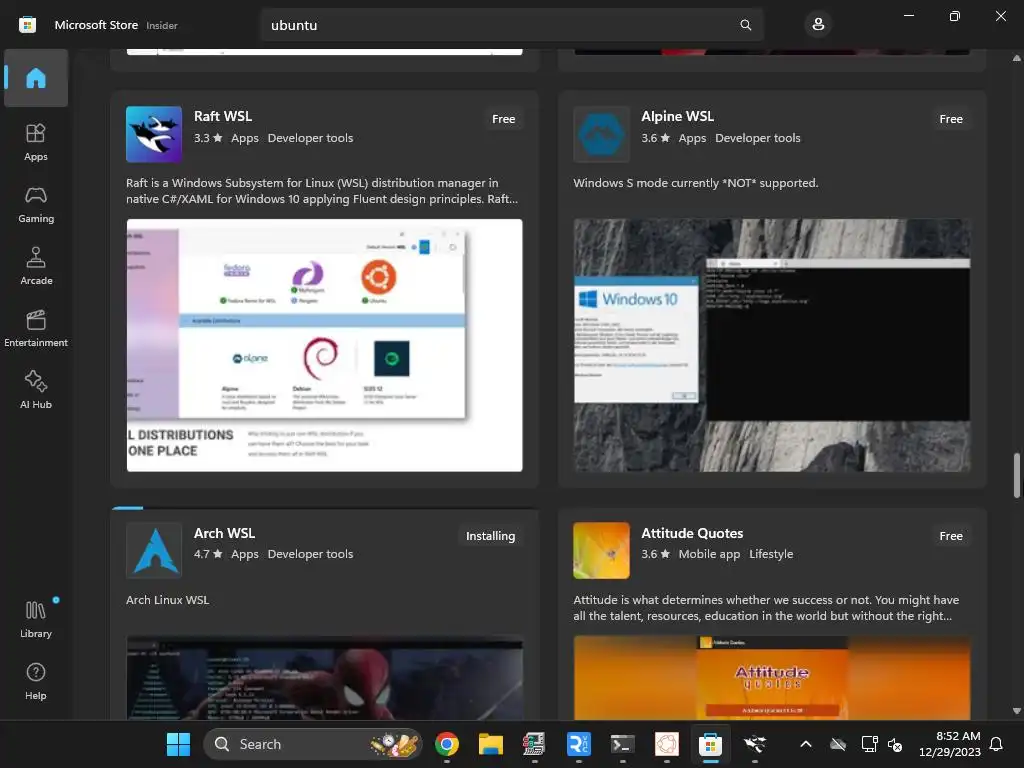Open the notifications bell in the system tray
Viewport: 1024px width, 768px height.
point(996,744)
